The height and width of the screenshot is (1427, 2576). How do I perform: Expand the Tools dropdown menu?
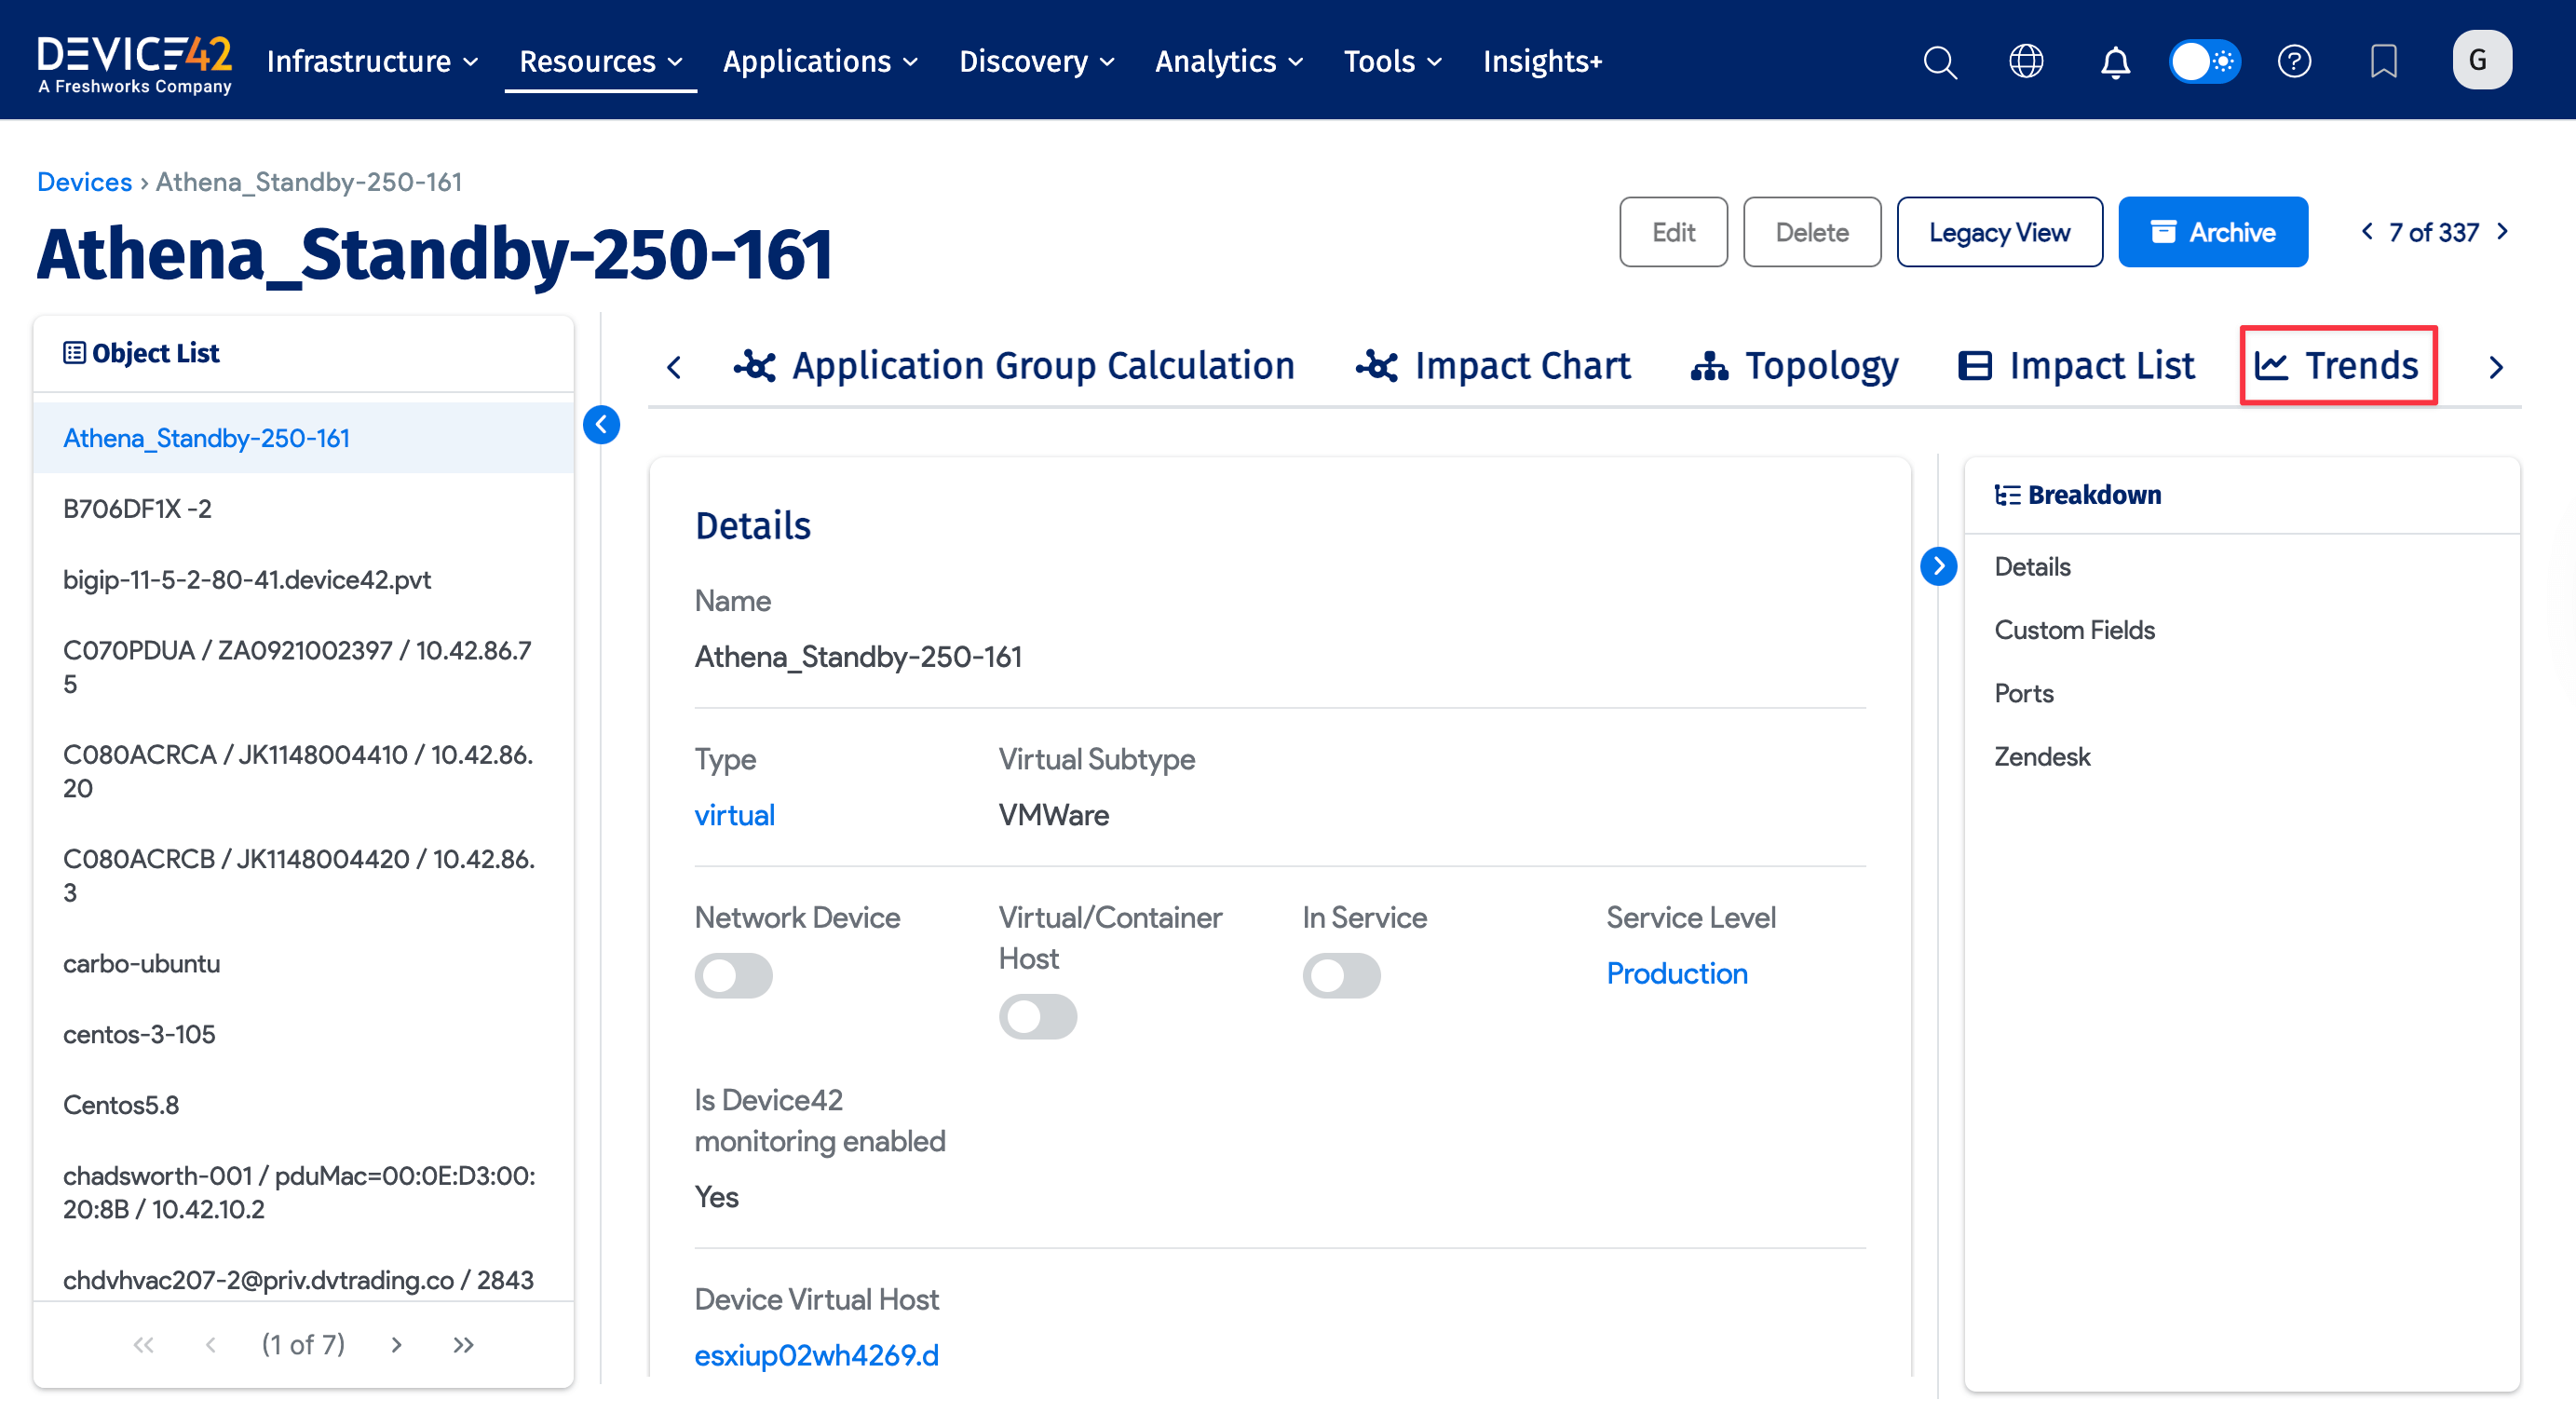coord(1392,62)
